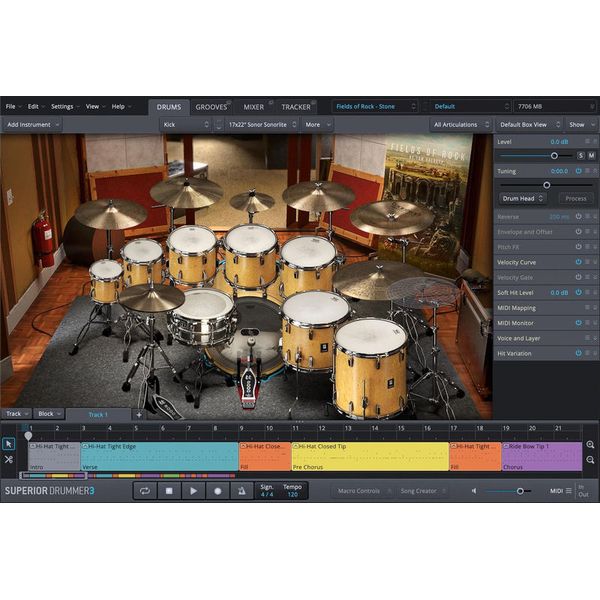Screen dimensions: 600x600
Task: Disable the Velocity Curve power button
Action: tap(579, 262)
